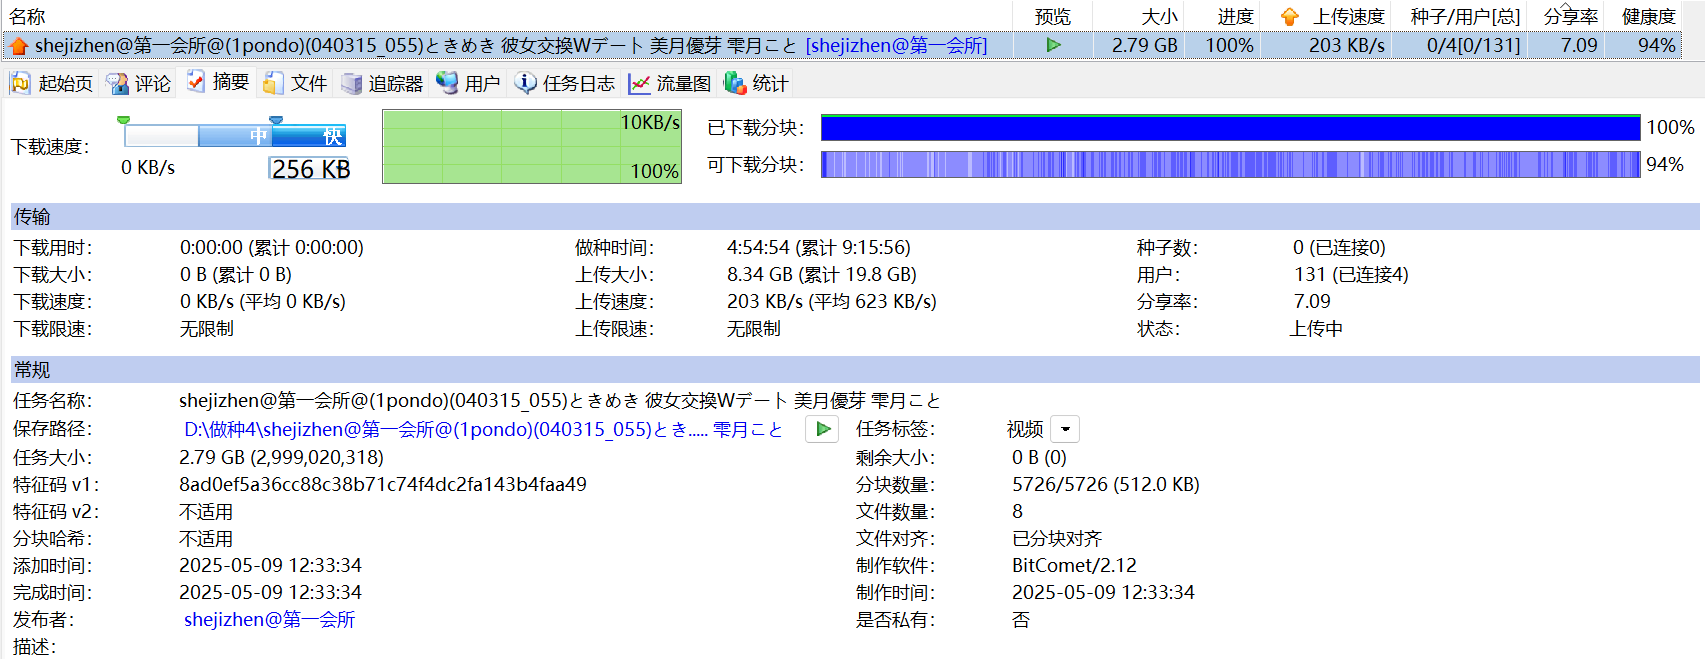Click the orange task status icon in torrent row
Viewport: 1705px width, 659px height.
pyautogui.click(x=18, y=46)
